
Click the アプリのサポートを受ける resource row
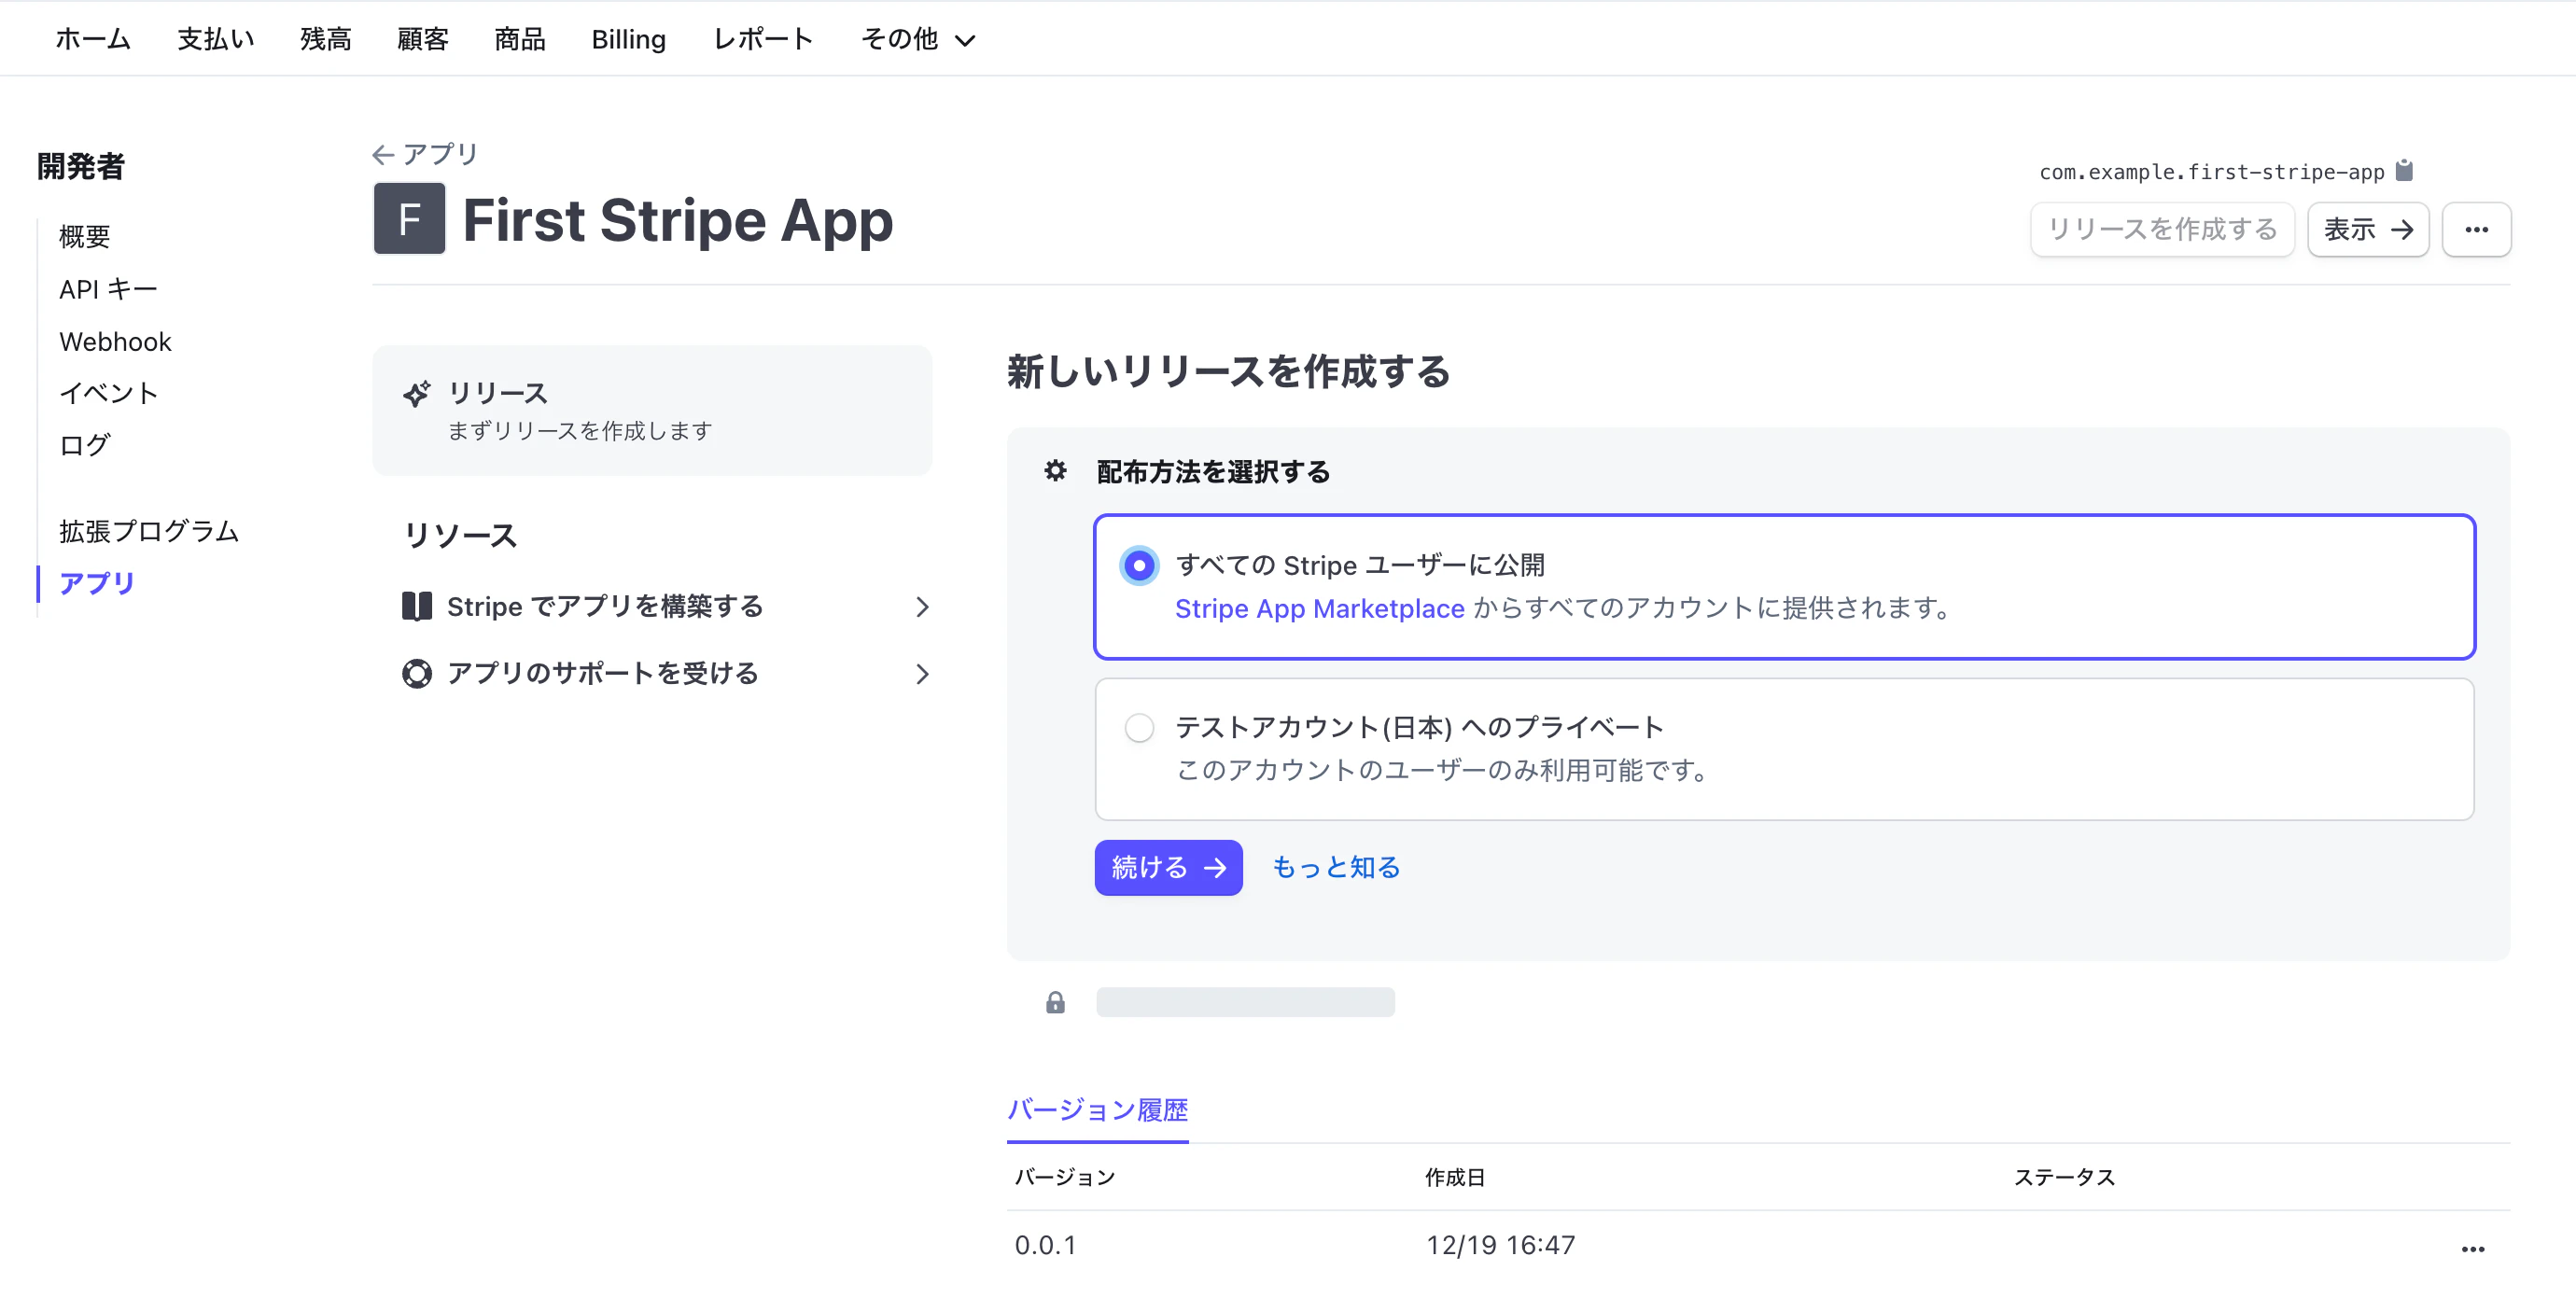pos(666,674)
